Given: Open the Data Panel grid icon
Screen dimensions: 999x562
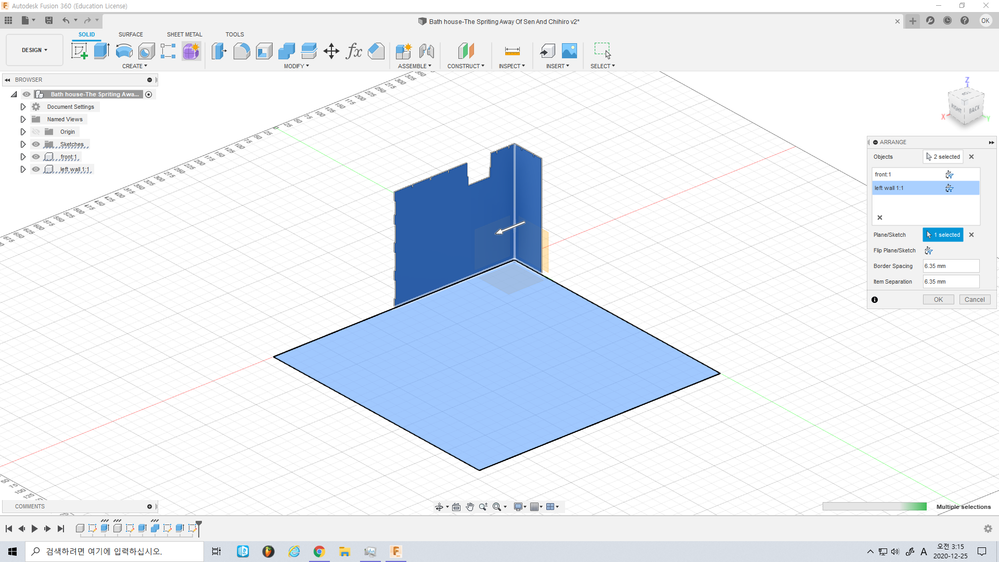Looking at the screenshot, I should 8,20.
